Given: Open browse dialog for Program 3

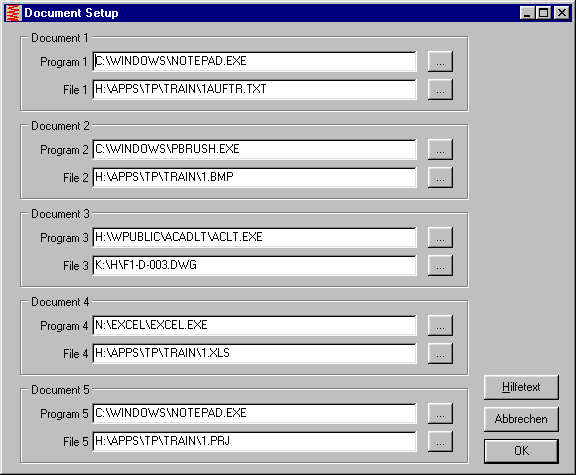Looking at the screenshot, I should (440, 238).
